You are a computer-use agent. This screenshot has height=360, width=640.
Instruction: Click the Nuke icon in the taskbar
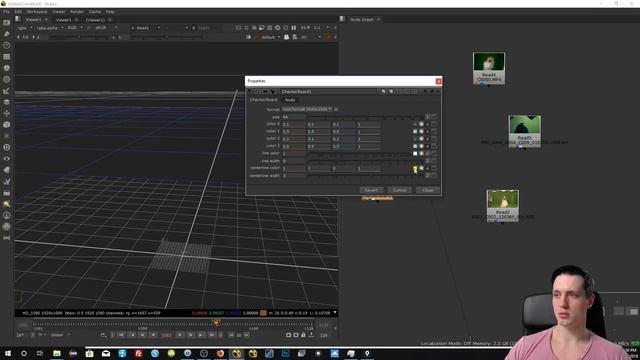[236, 353]
